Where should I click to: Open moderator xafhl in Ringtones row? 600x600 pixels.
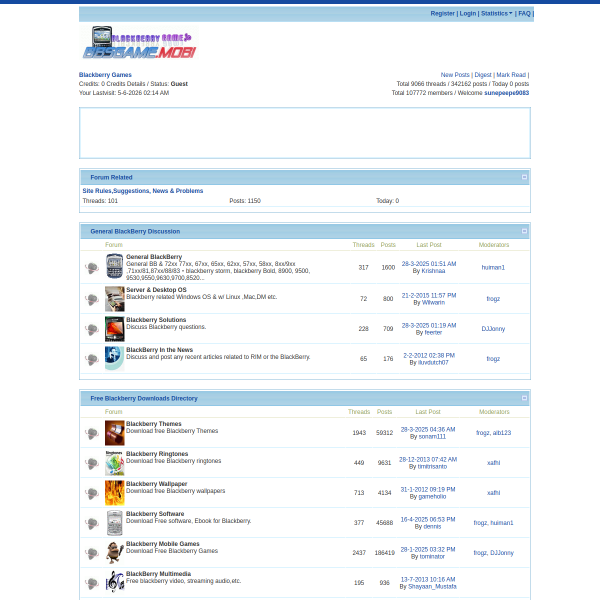pos(493,463)
